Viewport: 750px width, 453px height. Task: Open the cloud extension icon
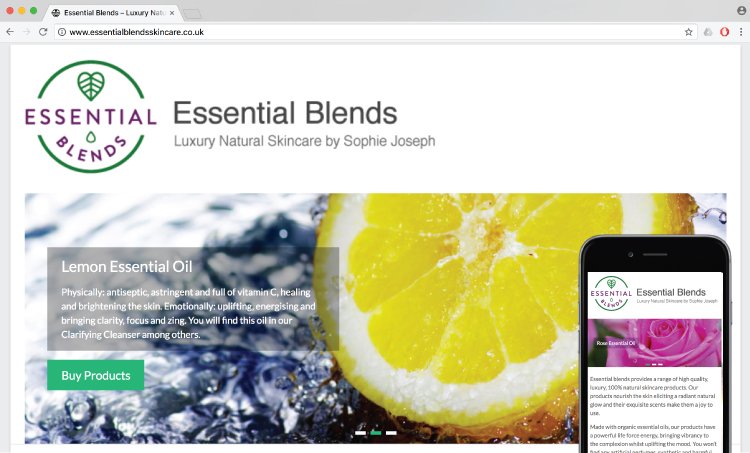708,32
